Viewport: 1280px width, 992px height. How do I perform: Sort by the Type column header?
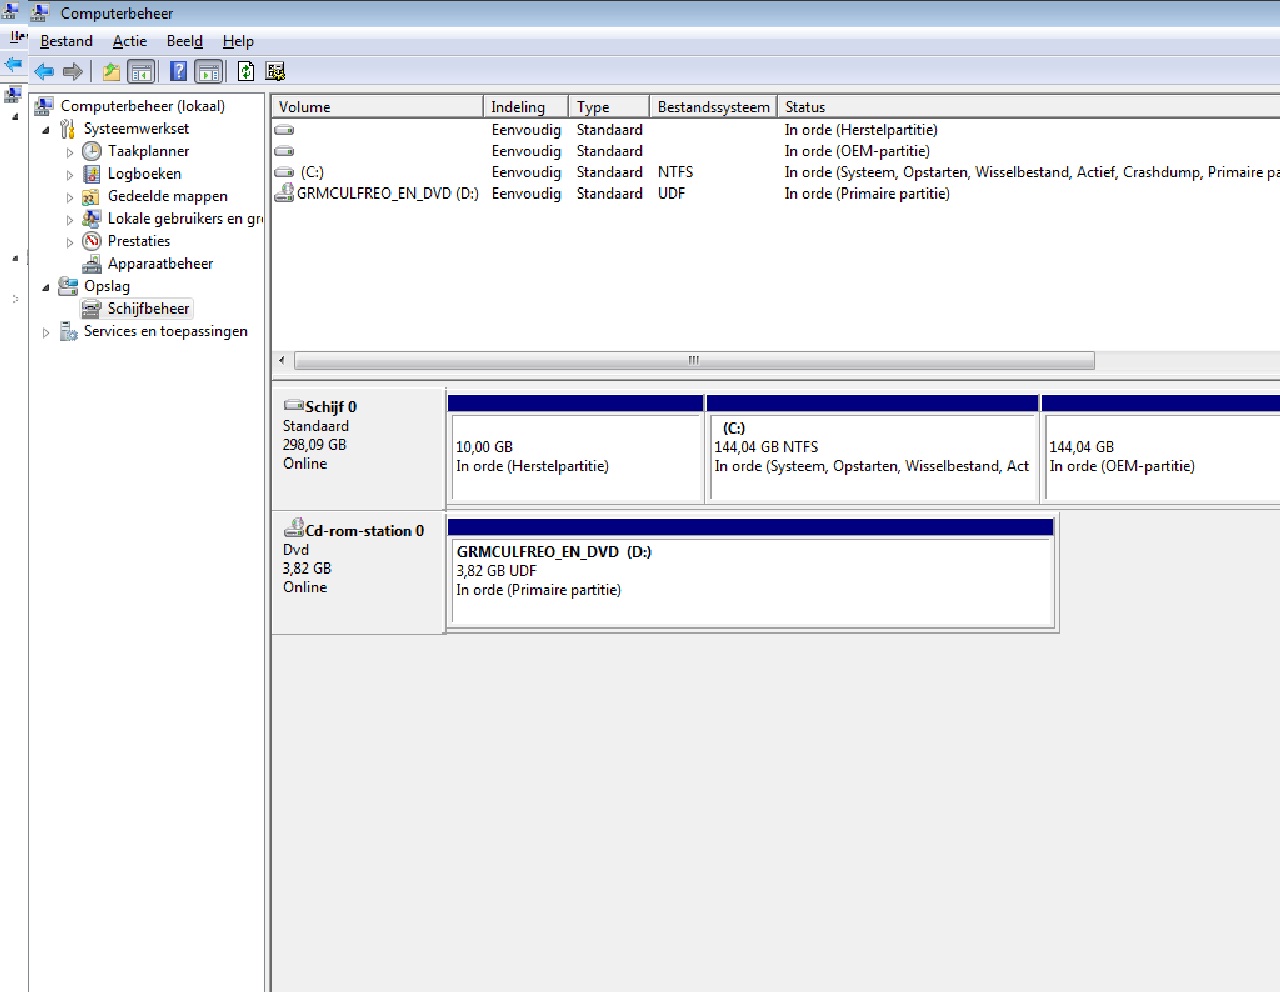pos(609,107)
